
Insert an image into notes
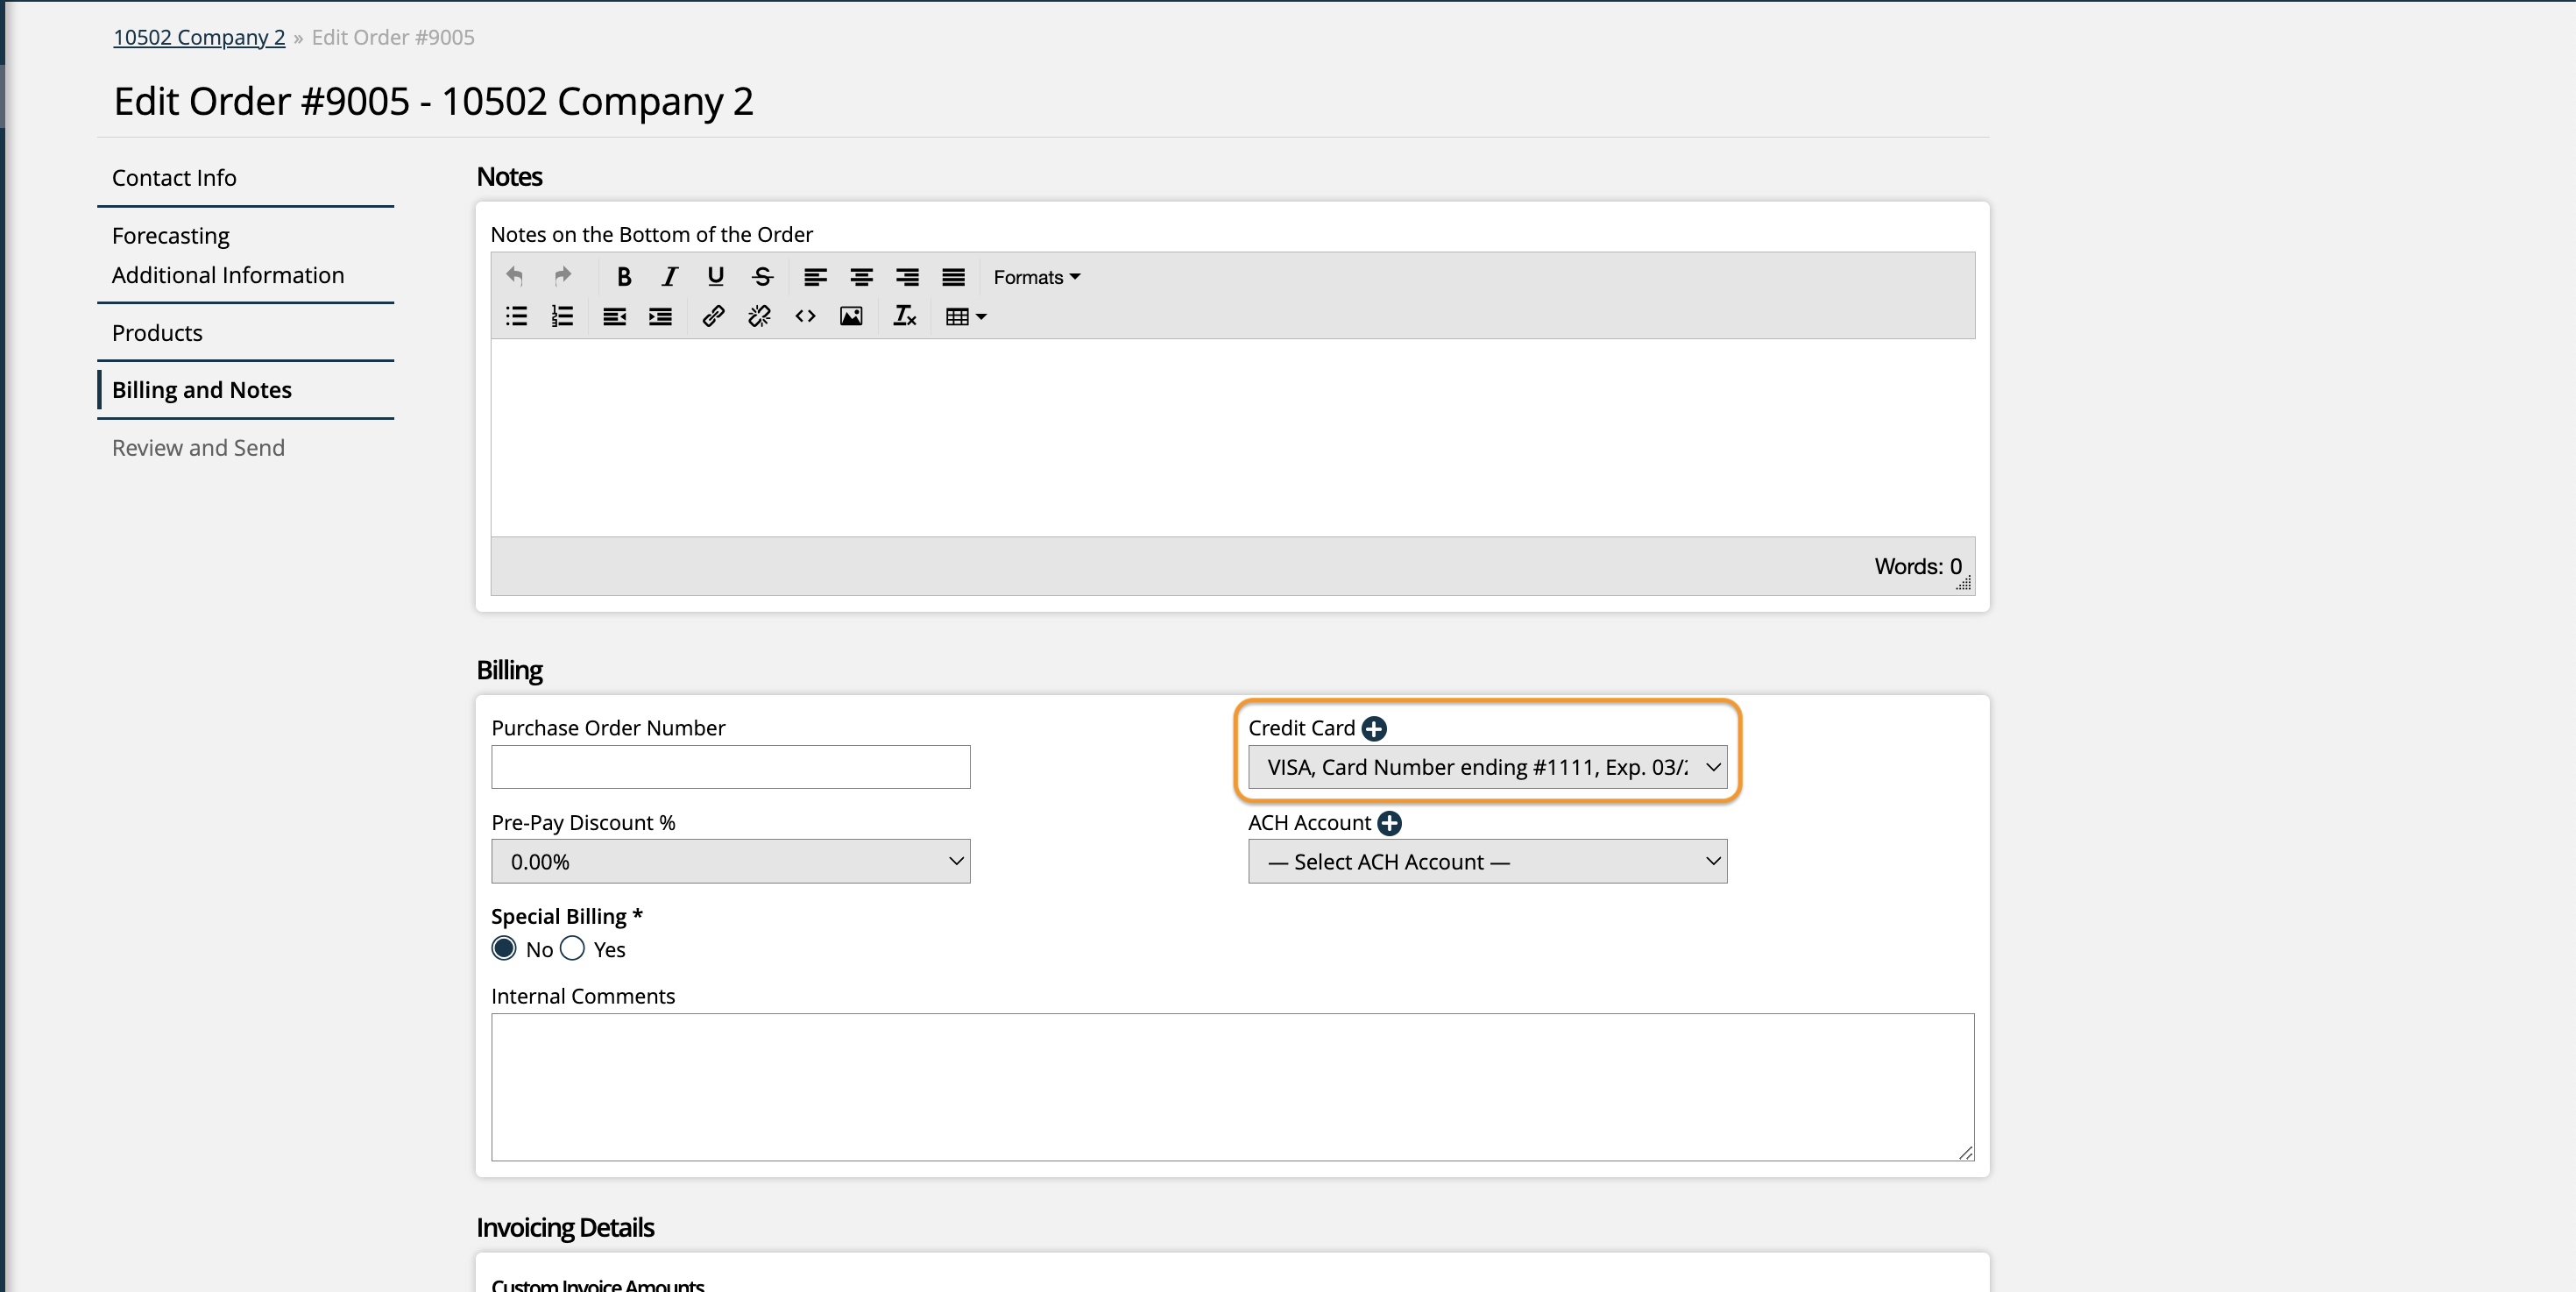click(x=851, y=316)
